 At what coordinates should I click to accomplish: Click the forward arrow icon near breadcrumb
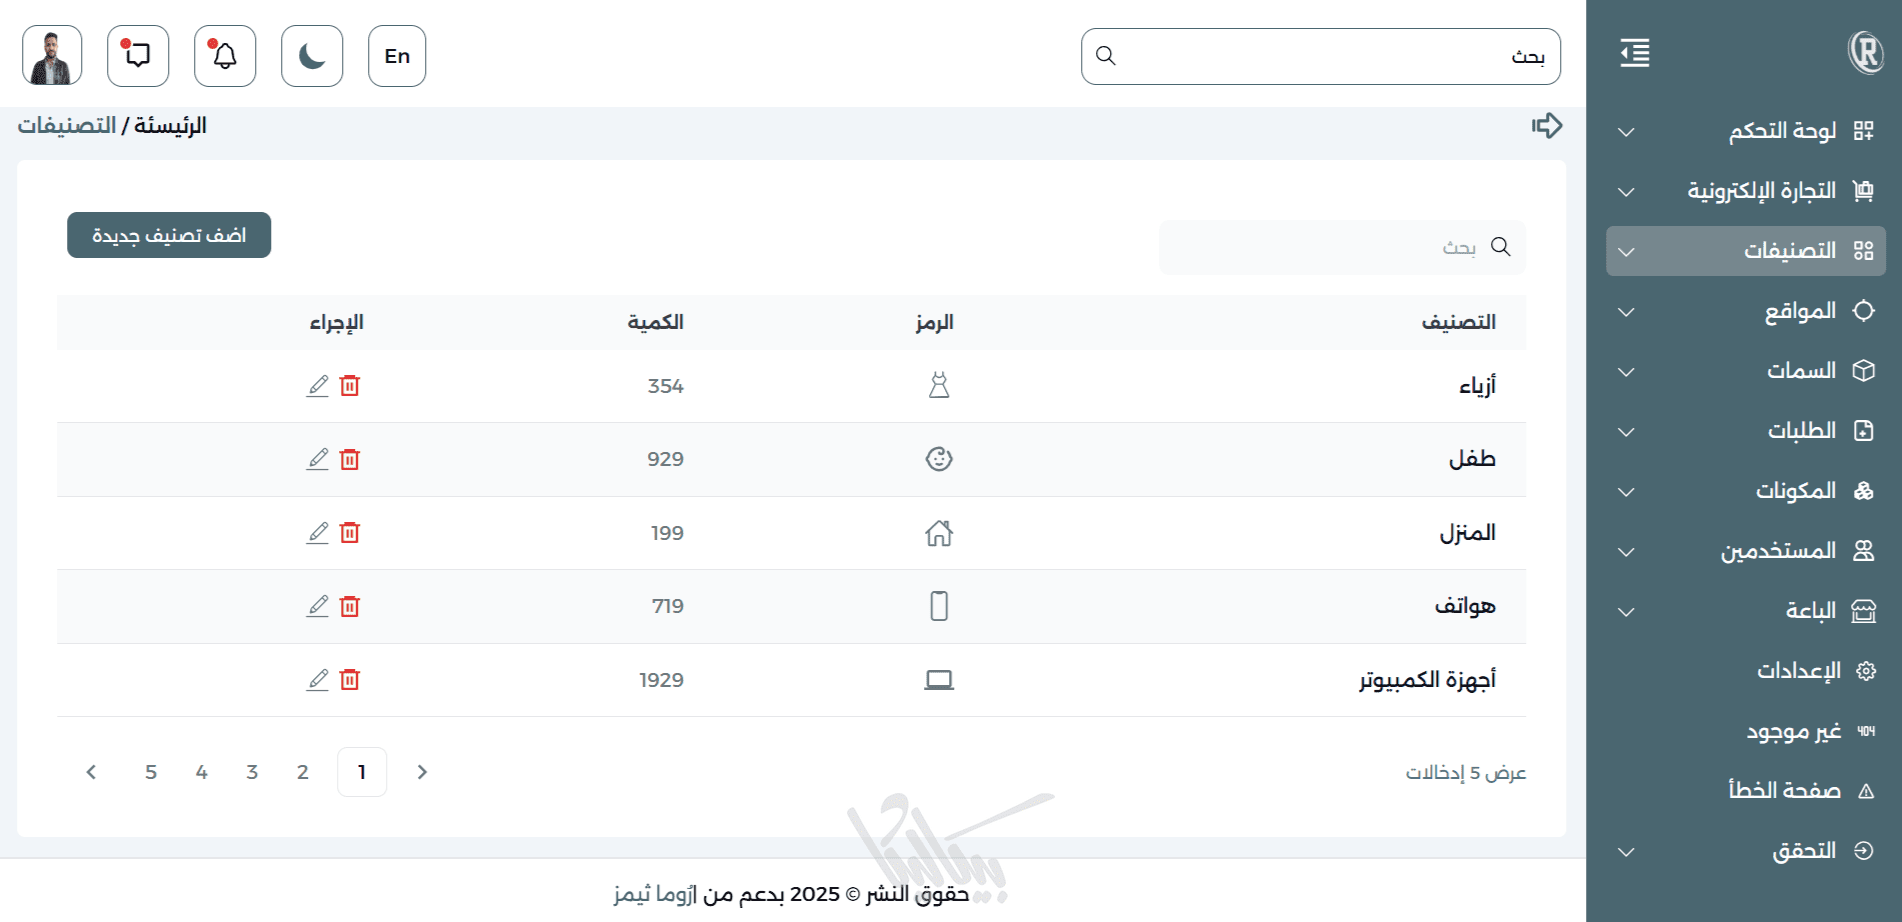tap(1547, 126)
